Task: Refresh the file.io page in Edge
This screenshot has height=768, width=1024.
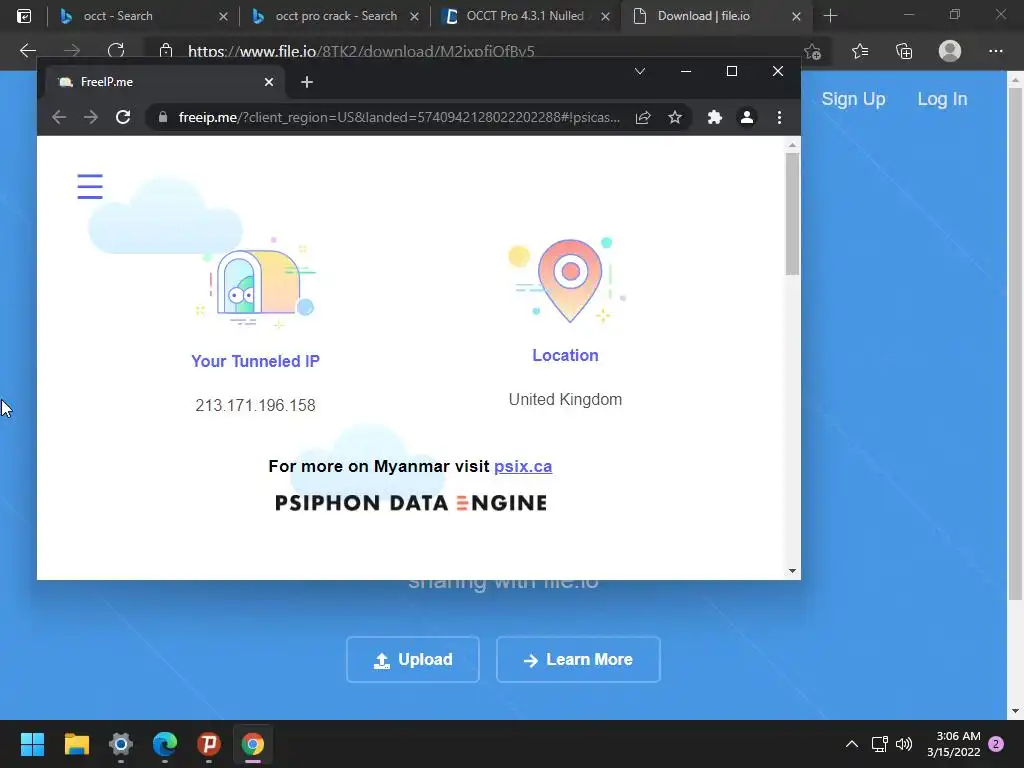Action: (x=116, y=50)
